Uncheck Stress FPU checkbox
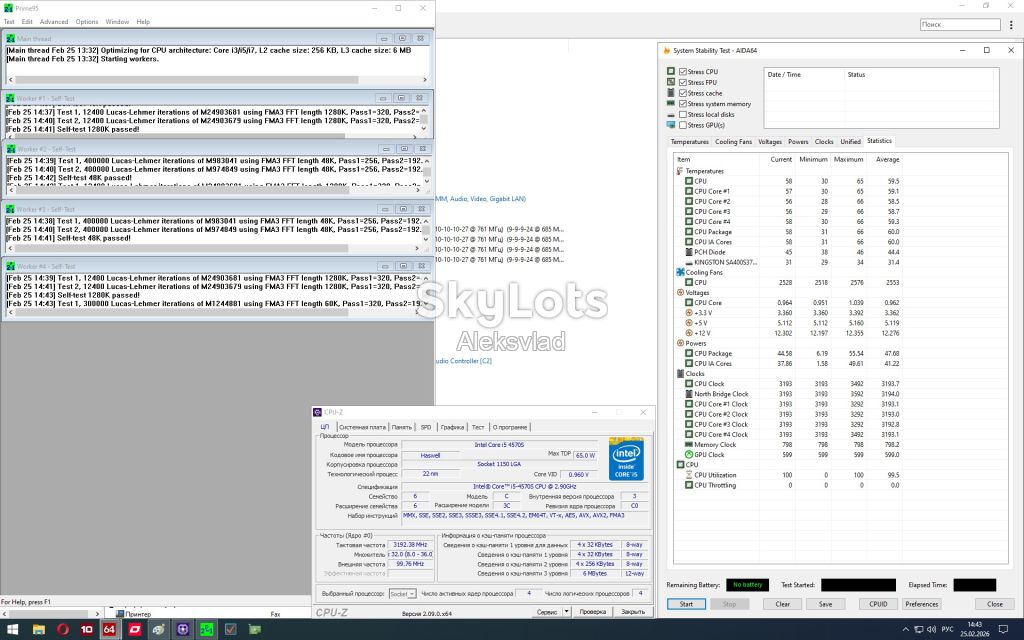 (682, 82)
